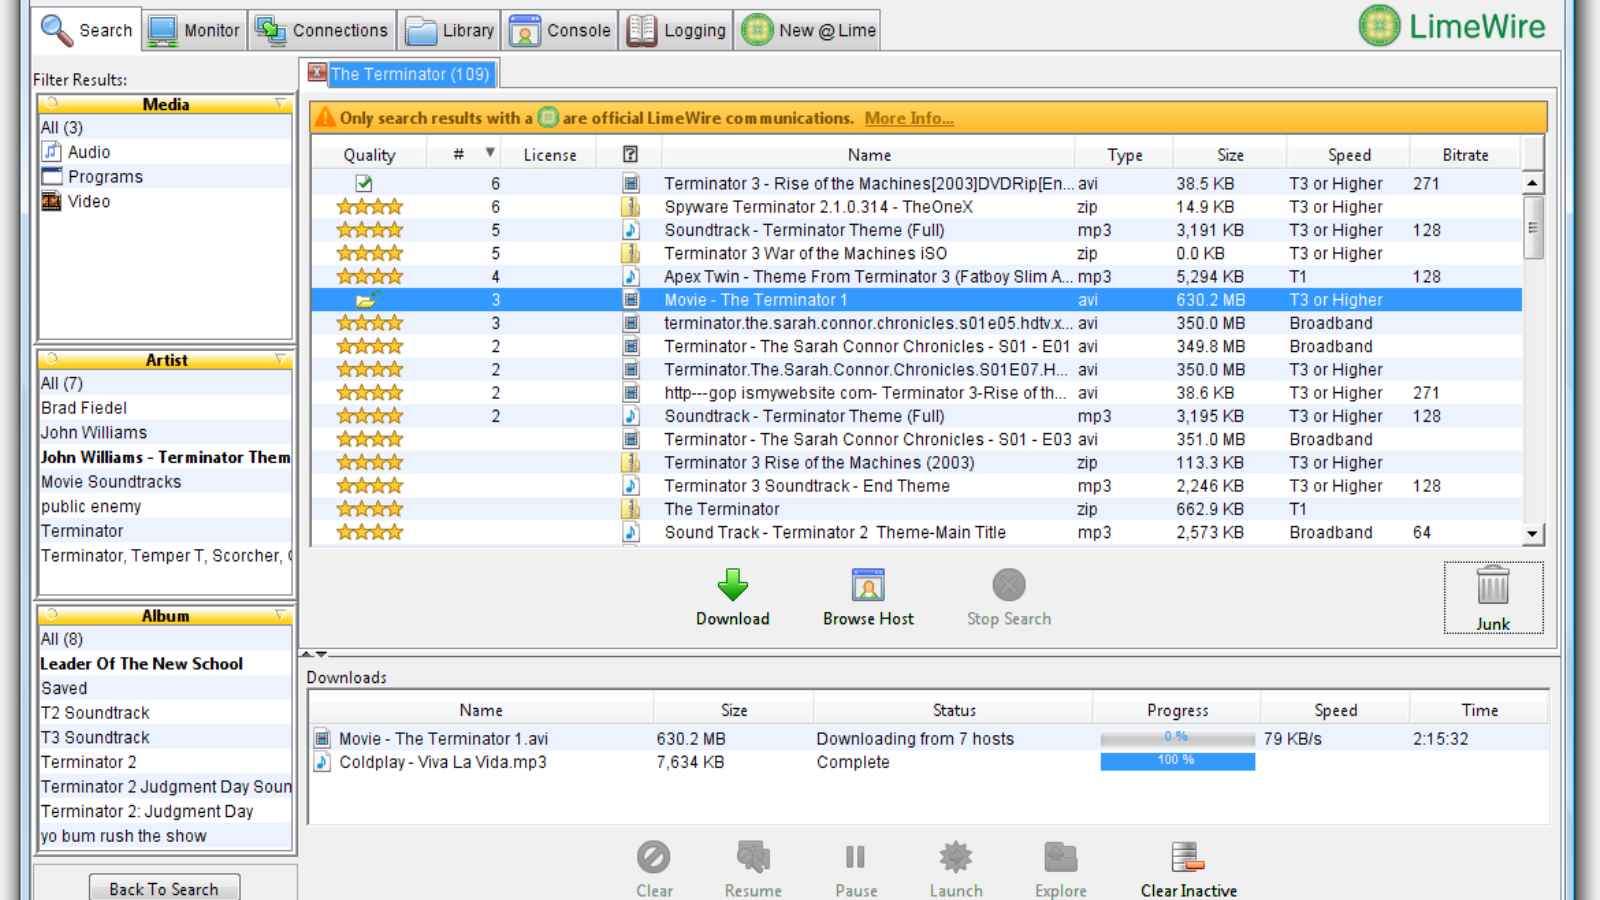This screenshot has height=900, width=1600.
Task: Open the New @ Lime tab
Action: [808, 30]
